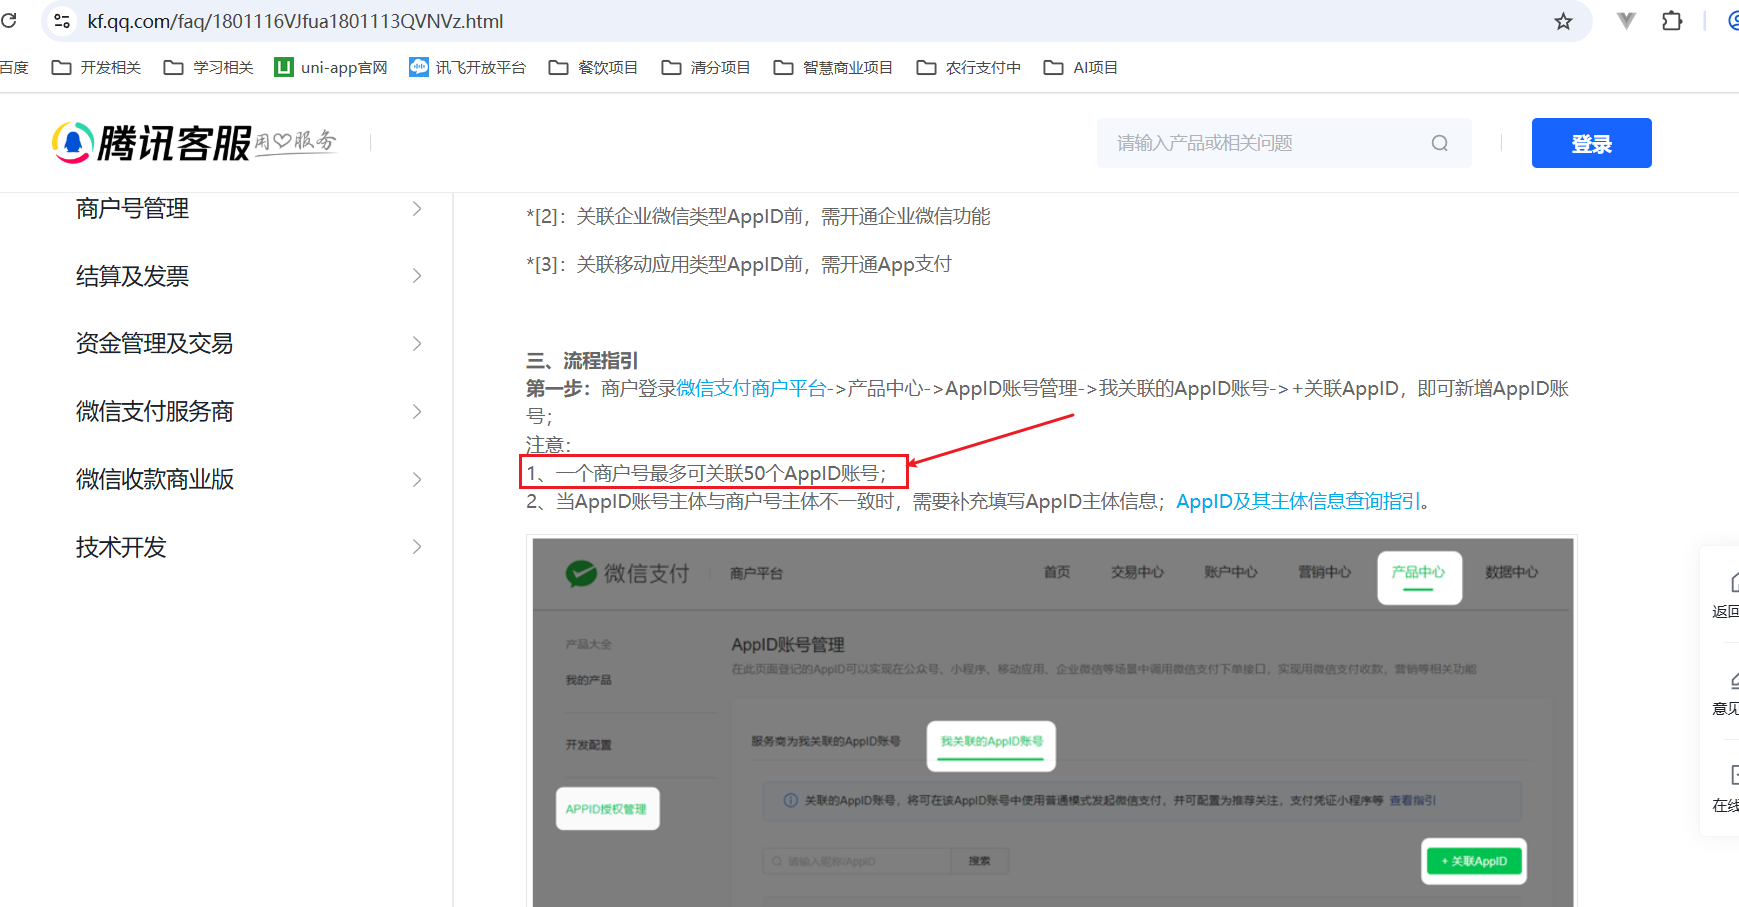Expand the chevron beside 资金管理及交易
The height and width of the screenshot is (907, 1739).
[417, 344]
